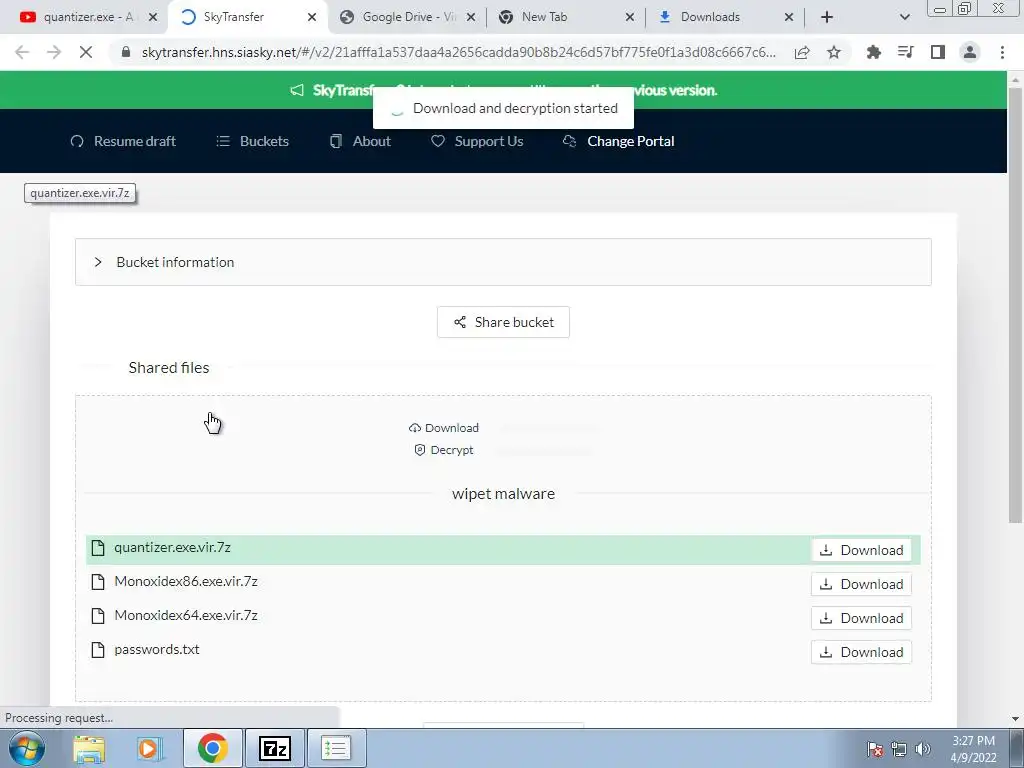Bookmark this page with the star icon
This screenshot has height=768, width=1024.
[x=834, y=52]
